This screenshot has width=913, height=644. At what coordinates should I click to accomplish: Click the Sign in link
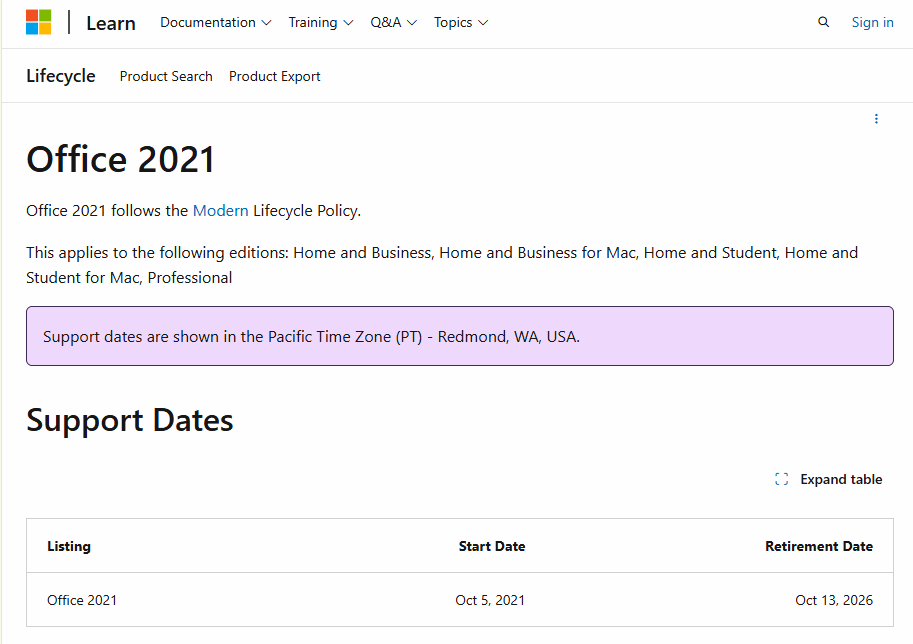click(x=872, y=22)
